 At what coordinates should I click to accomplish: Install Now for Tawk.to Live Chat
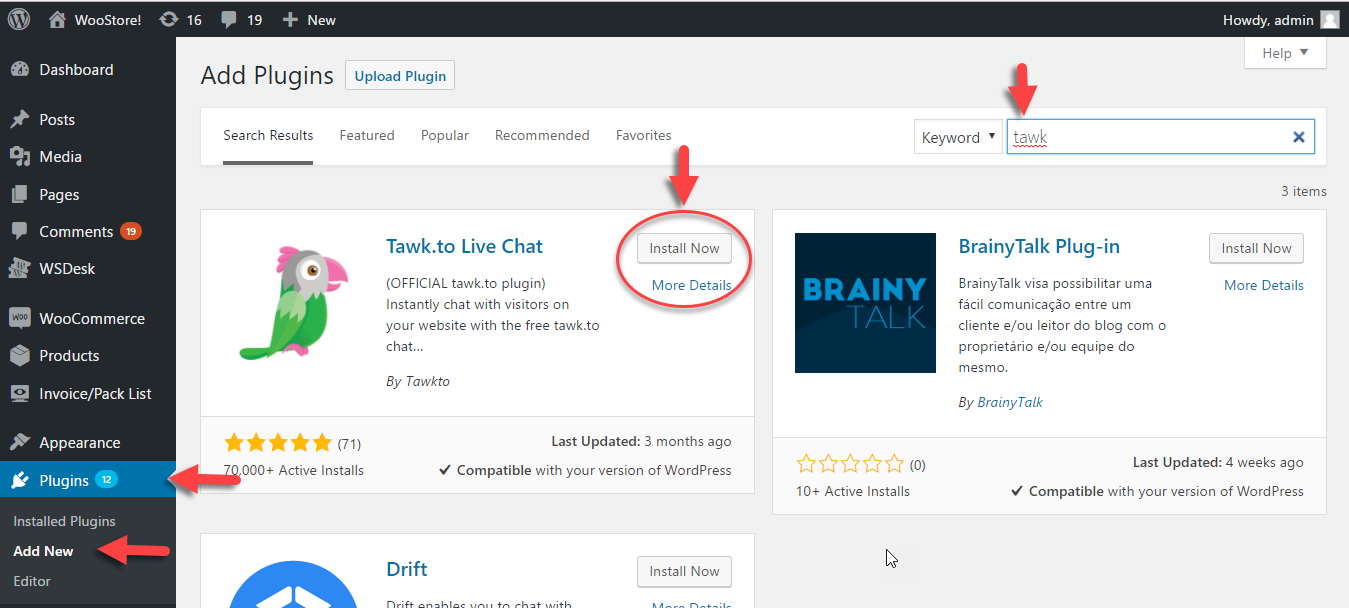[684, 248]
